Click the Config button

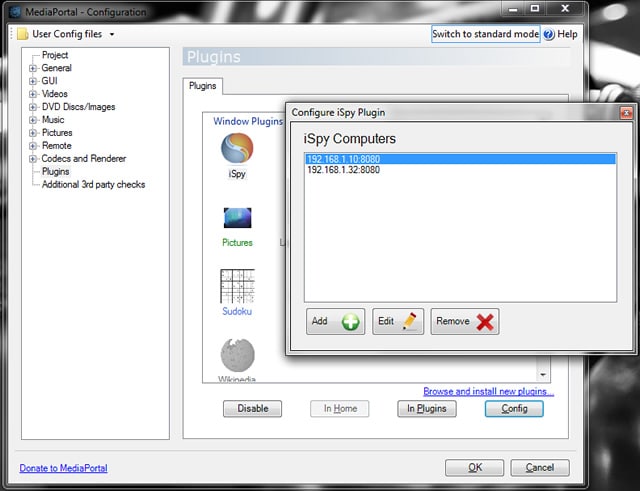coord(514,409)
